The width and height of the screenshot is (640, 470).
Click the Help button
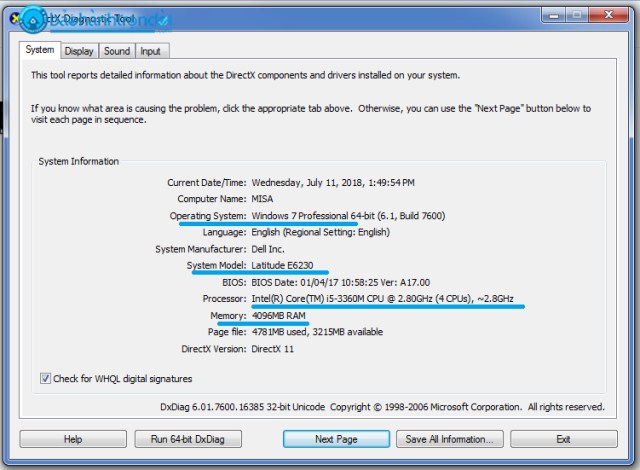[x=73, y=439]
